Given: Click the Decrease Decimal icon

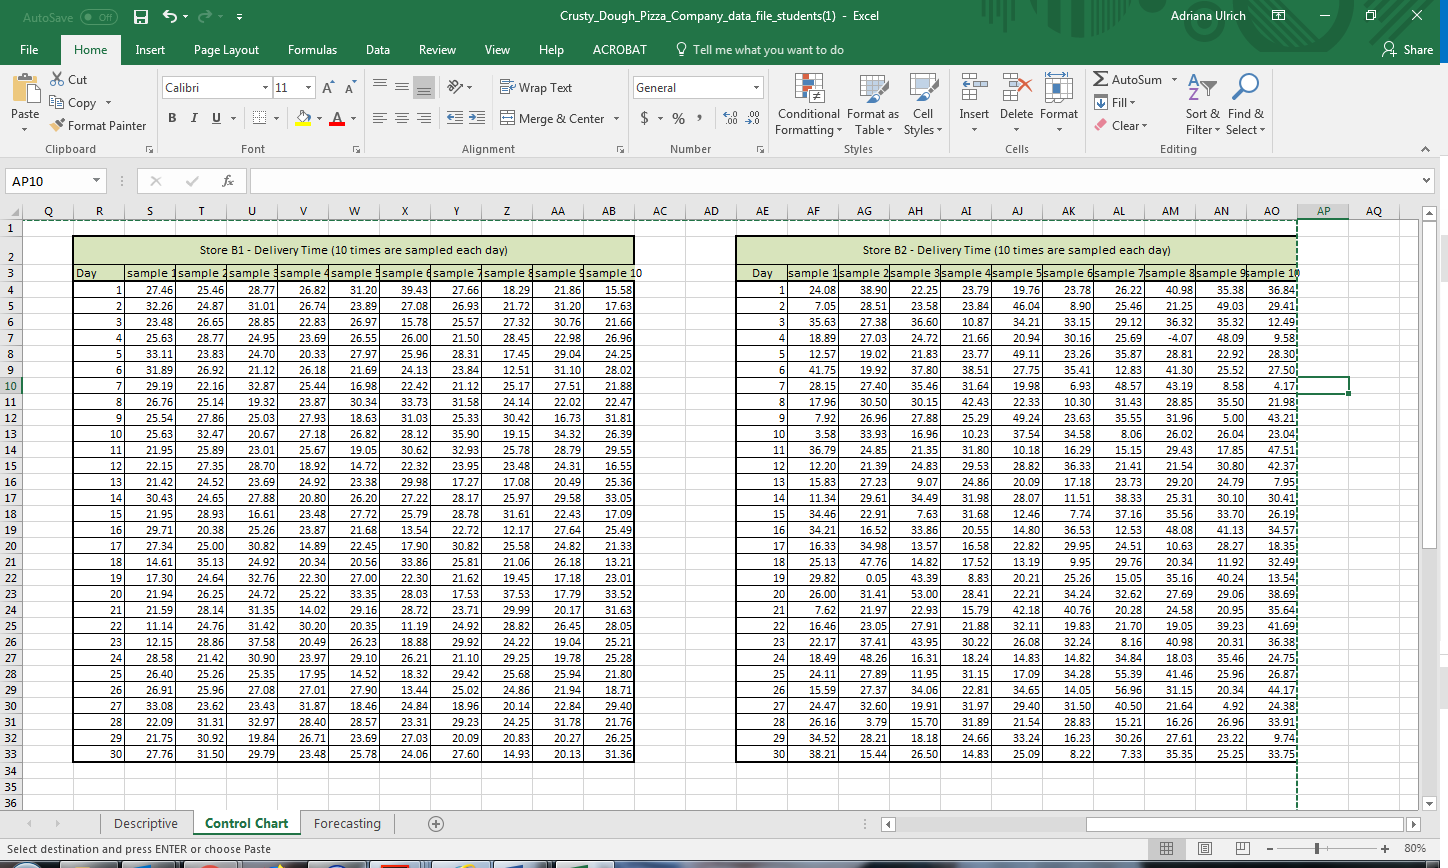Looking at the screenshot, I should tap(755, 118).
